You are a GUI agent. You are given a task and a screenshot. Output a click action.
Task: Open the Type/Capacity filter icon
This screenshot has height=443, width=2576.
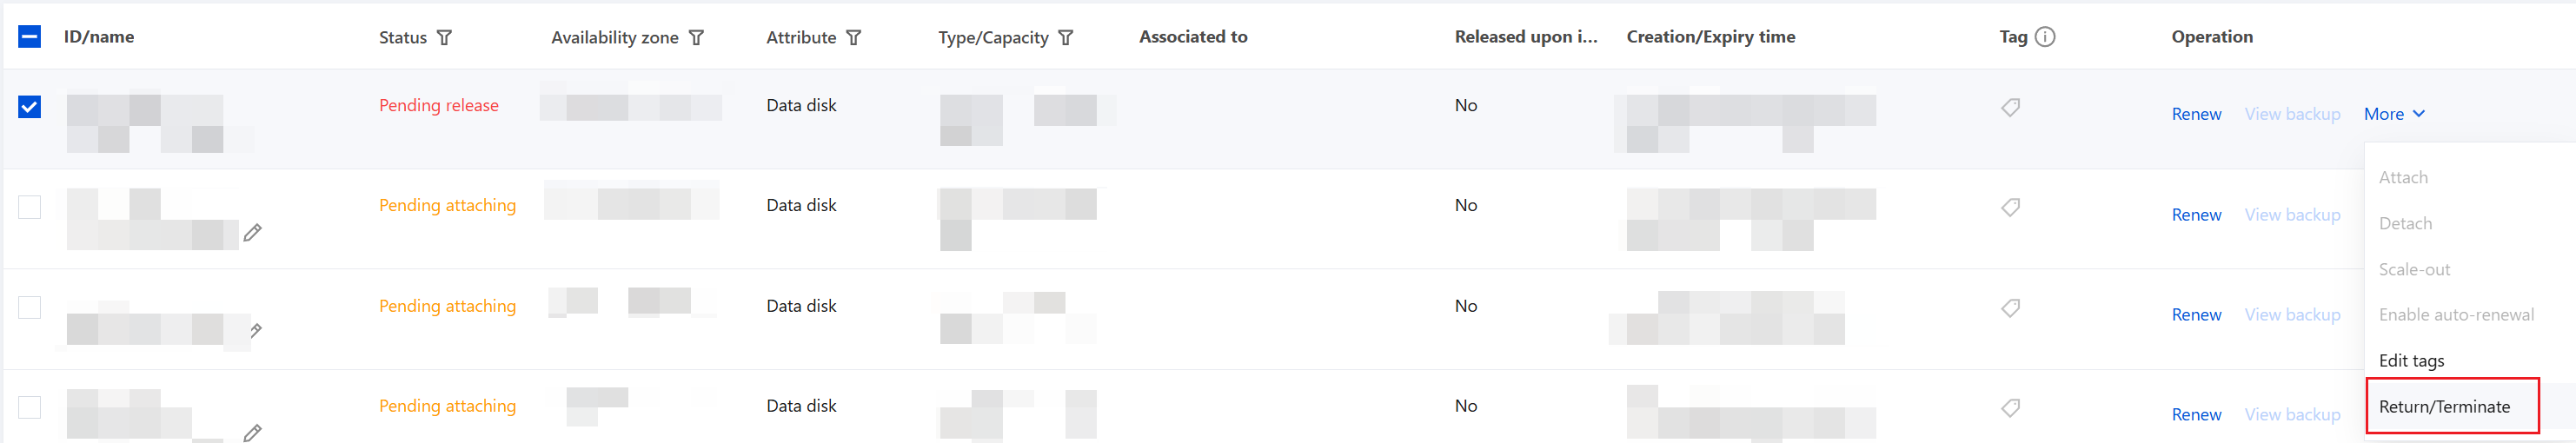coord(1066,37)
